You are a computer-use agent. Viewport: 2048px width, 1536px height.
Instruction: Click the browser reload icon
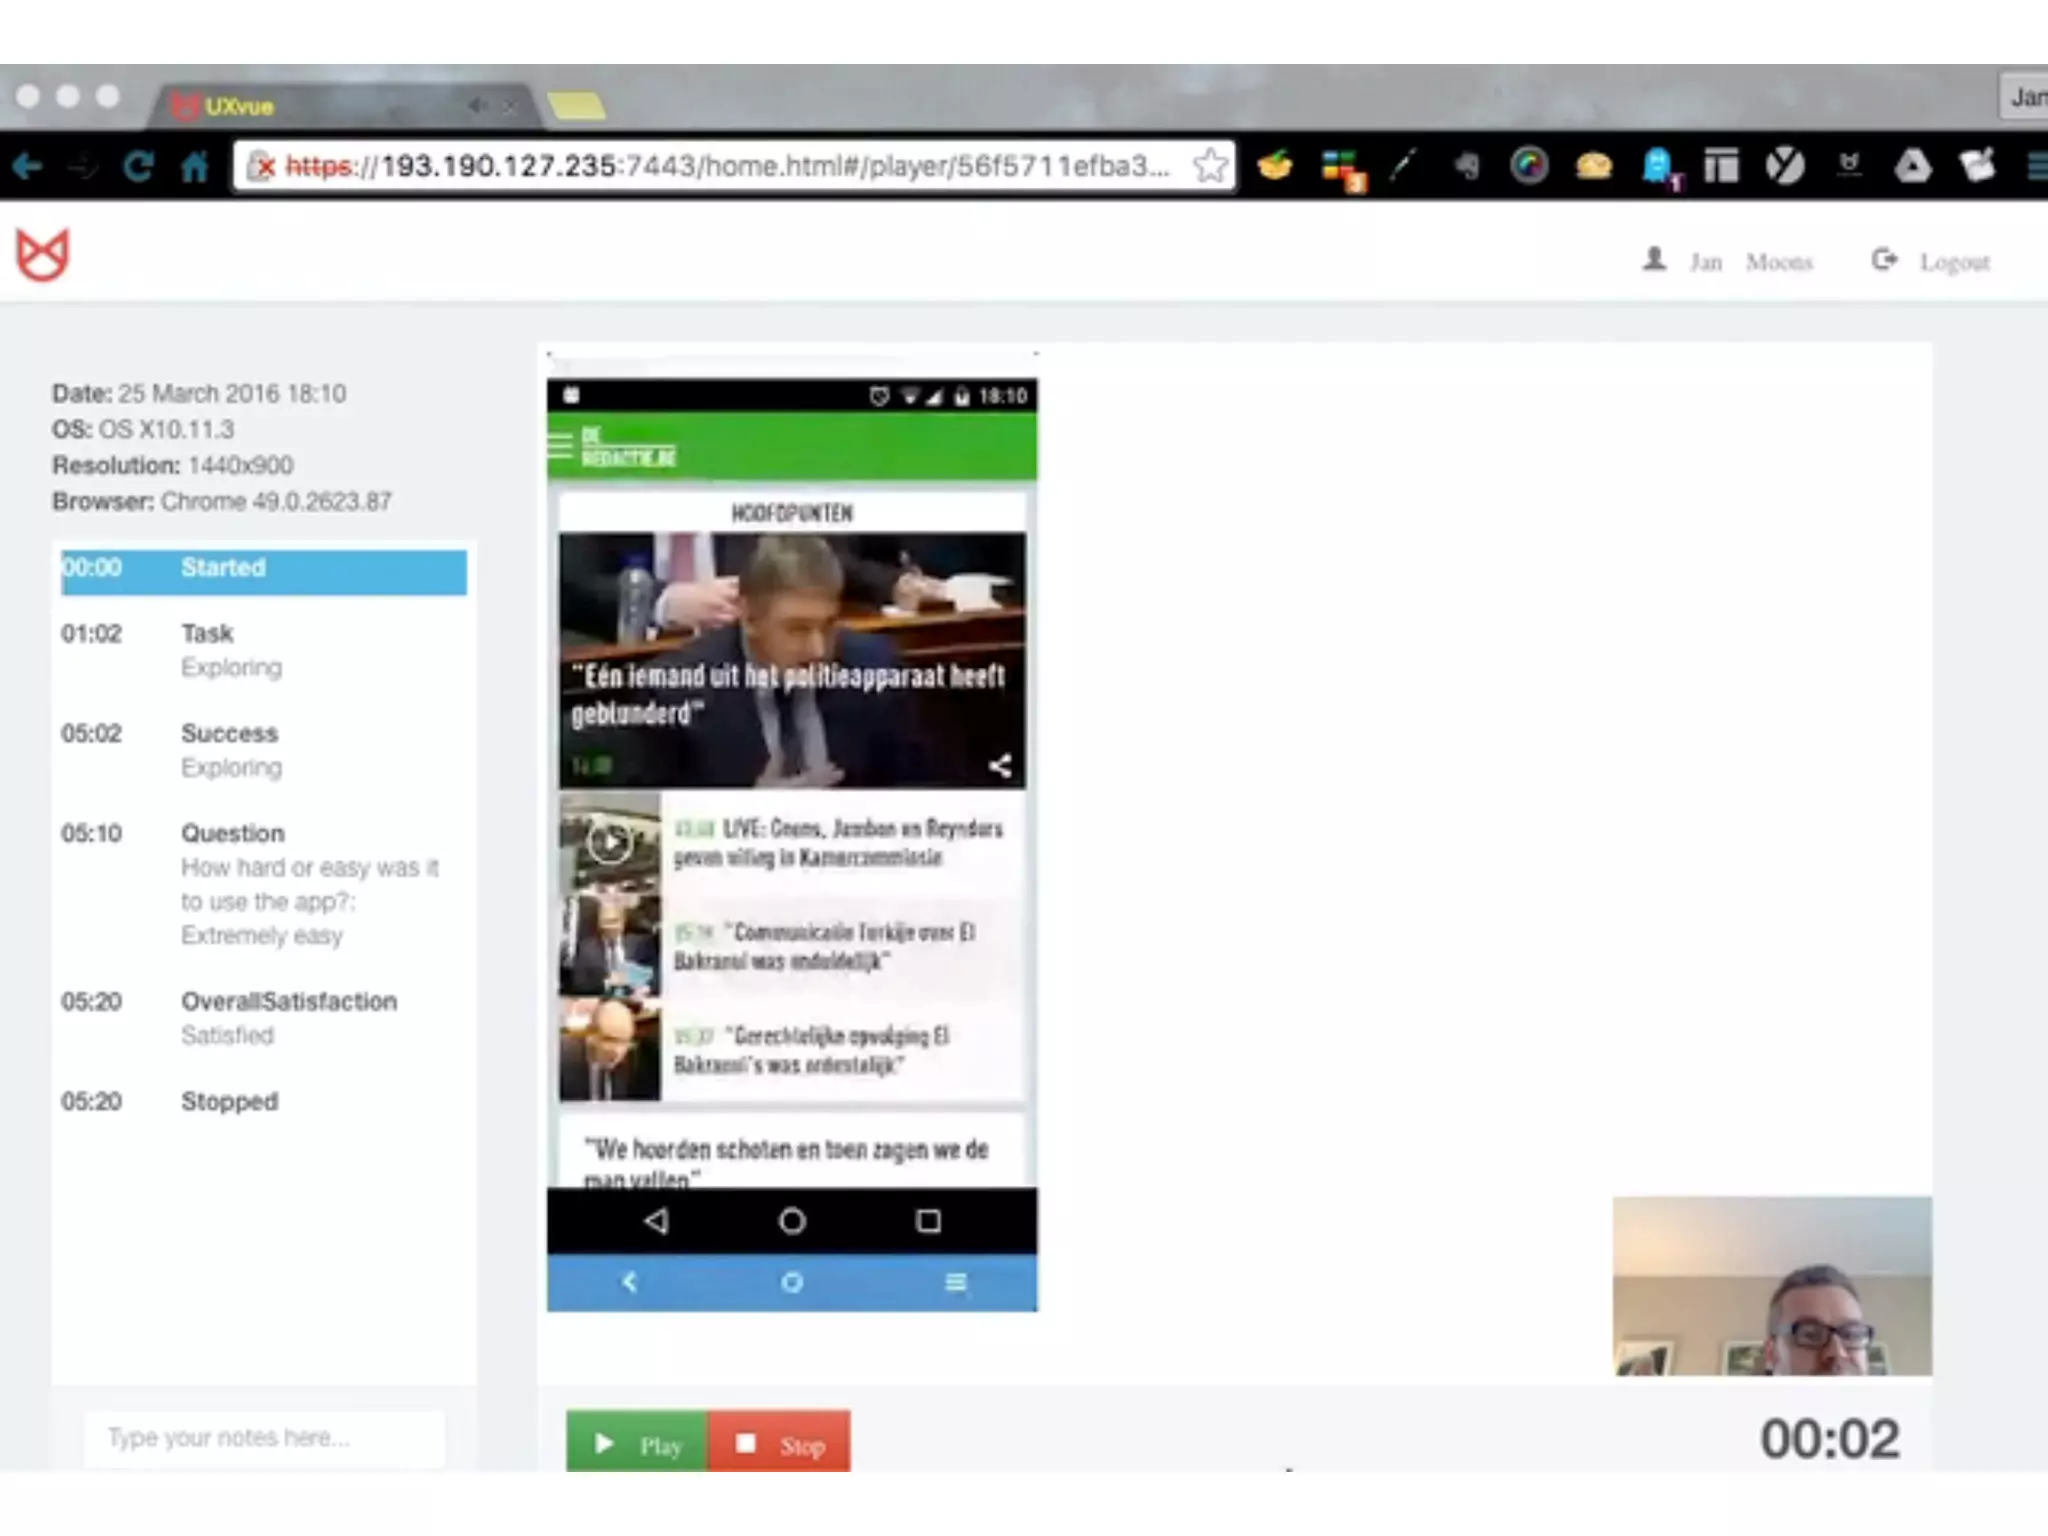137,166
